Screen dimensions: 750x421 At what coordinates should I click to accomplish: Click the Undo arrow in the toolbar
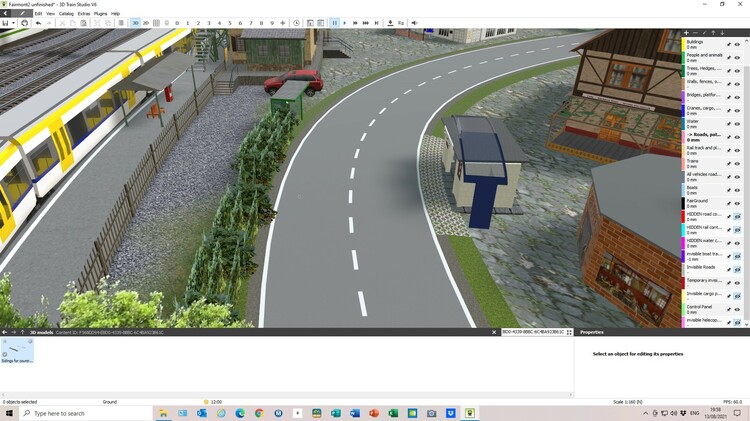(x=38, y=23)
